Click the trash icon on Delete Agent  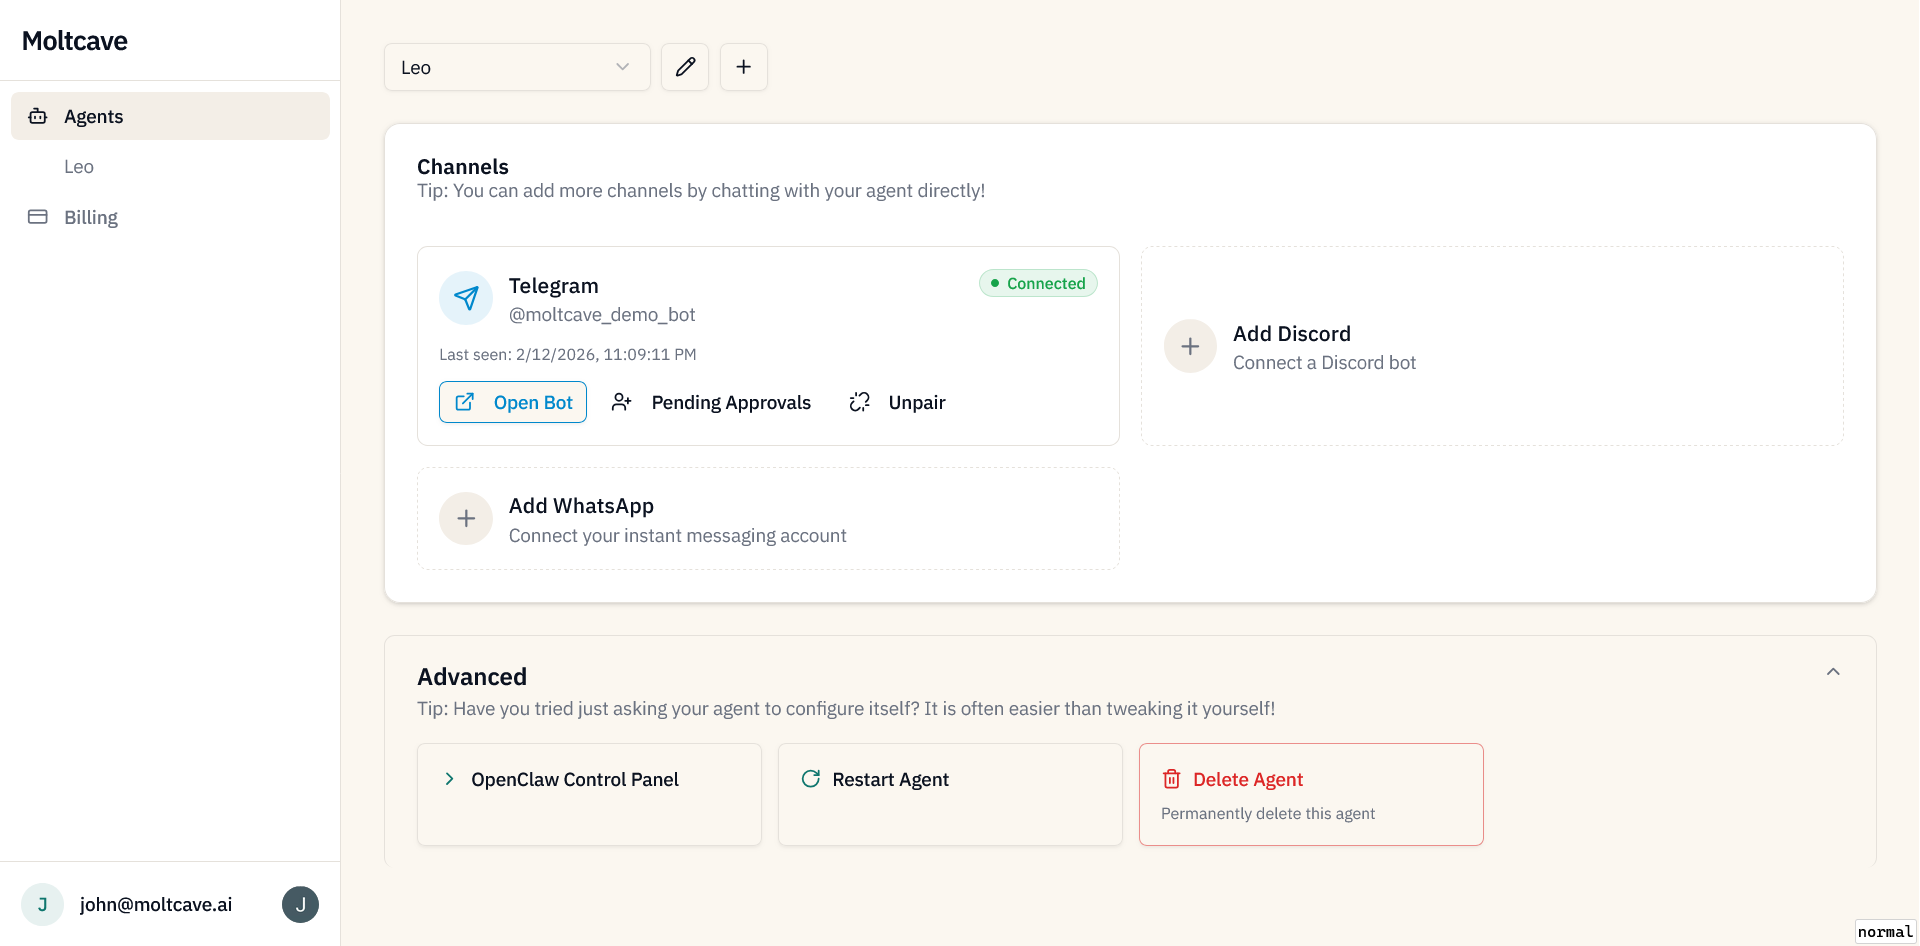[x=1172, y=779]
